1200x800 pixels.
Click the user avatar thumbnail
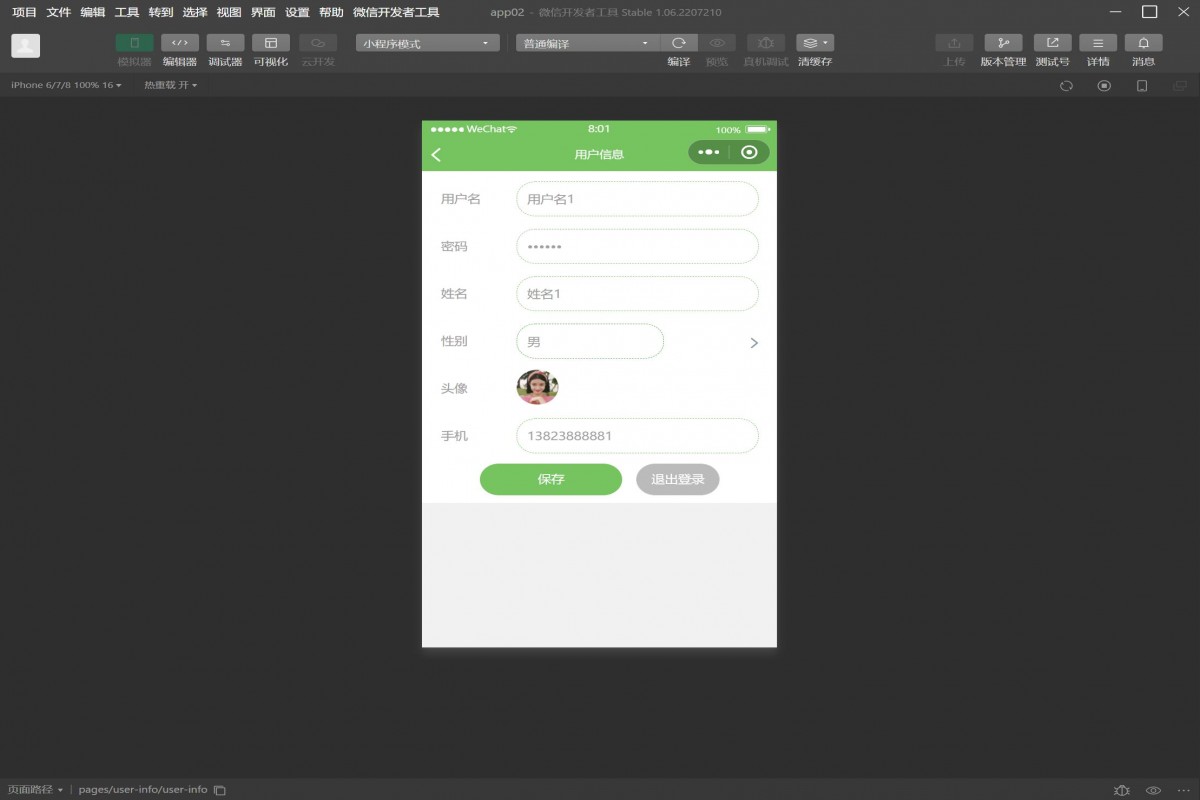tap(537, 387)
